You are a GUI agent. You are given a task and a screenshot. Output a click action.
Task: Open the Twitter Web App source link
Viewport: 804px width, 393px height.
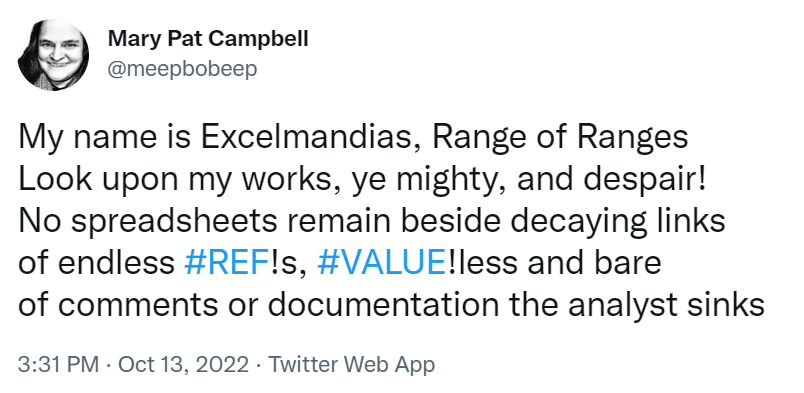click(x=351, y=365)
